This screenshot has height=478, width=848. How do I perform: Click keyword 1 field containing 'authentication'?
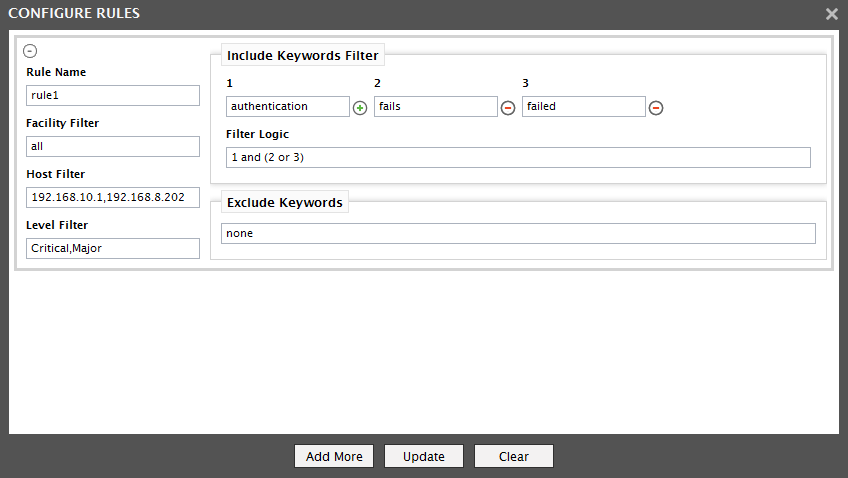(x=288, y=107)
